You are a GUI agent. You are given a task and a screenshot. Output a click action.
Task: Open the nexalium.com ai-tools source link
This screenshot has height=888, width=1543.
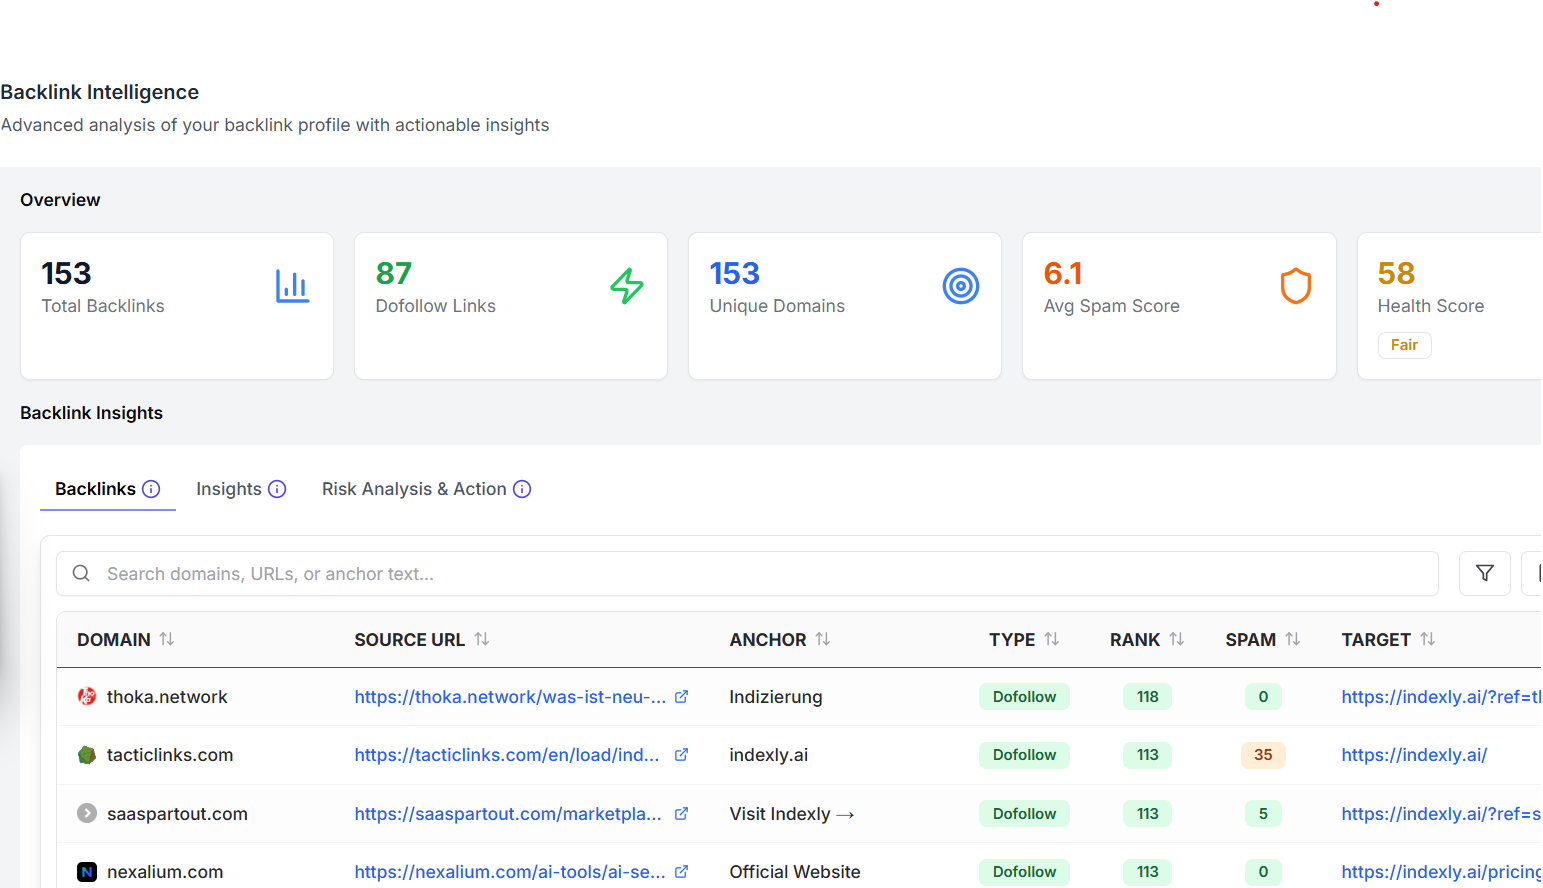click(x=510, y=872)
